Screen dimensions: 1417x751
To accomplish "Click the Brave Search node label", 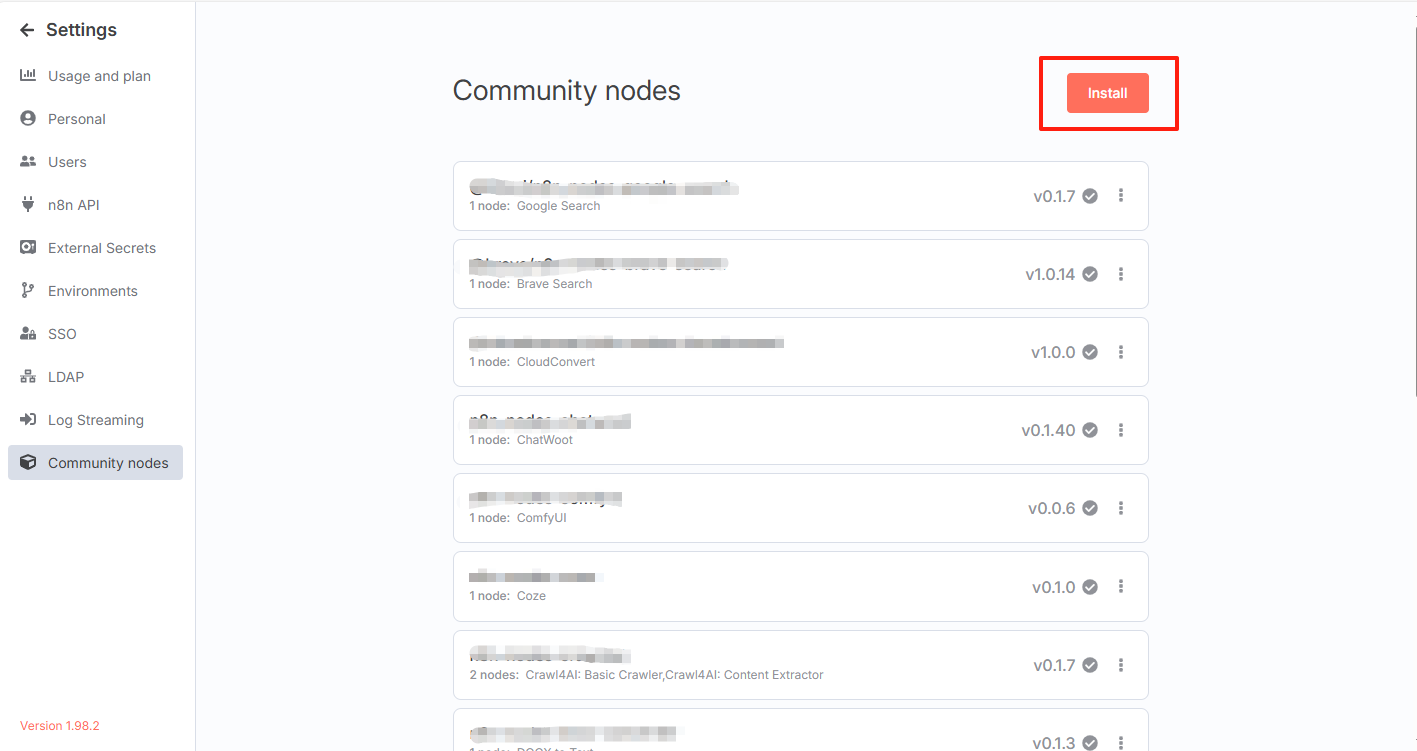I will tap(554, 284).
